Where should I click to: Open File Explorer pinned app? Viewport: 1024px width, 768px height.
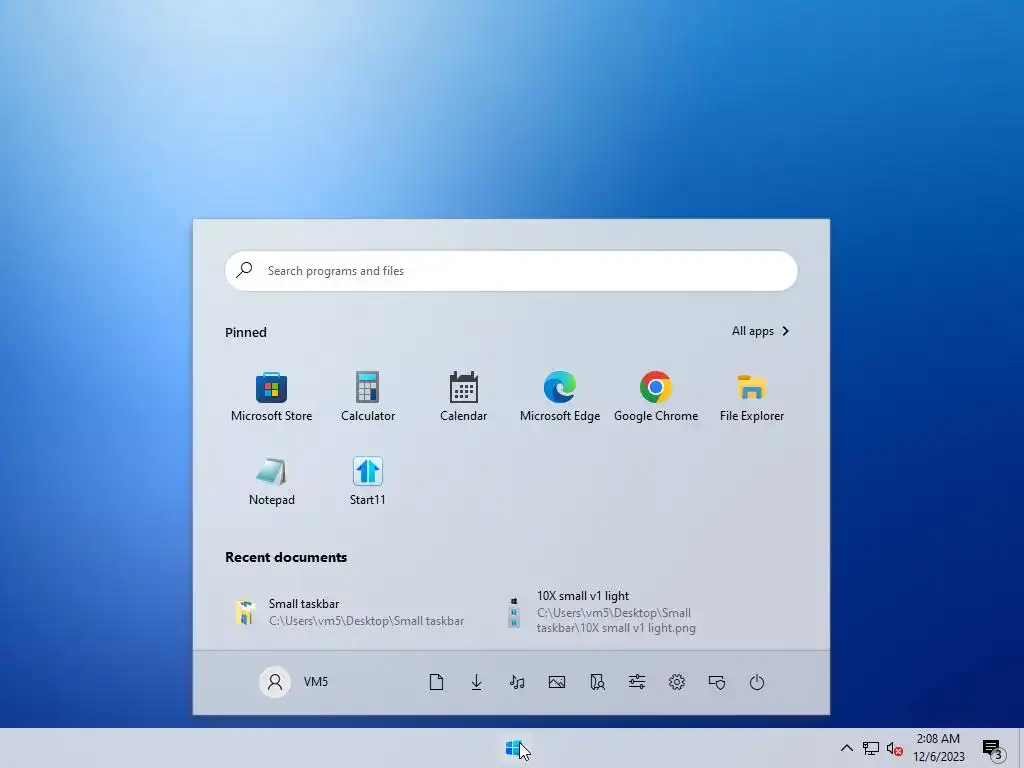pos(752,397)
